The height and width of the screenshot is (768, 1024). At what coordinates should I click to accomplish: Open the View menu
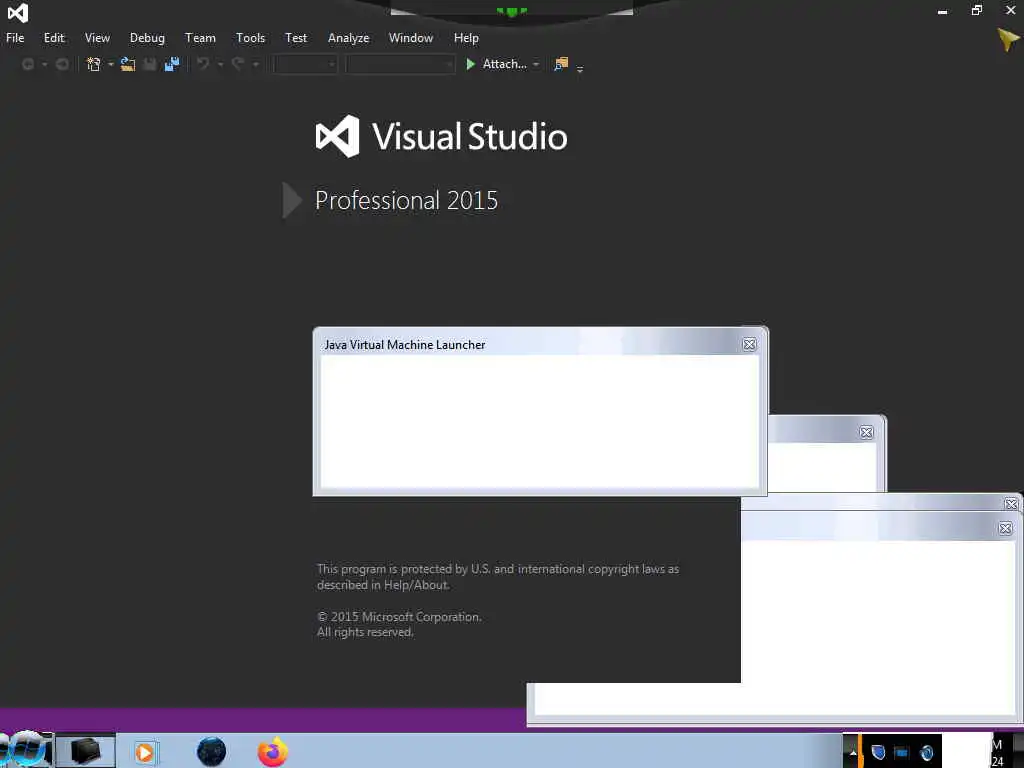click(x=97, y=38)
